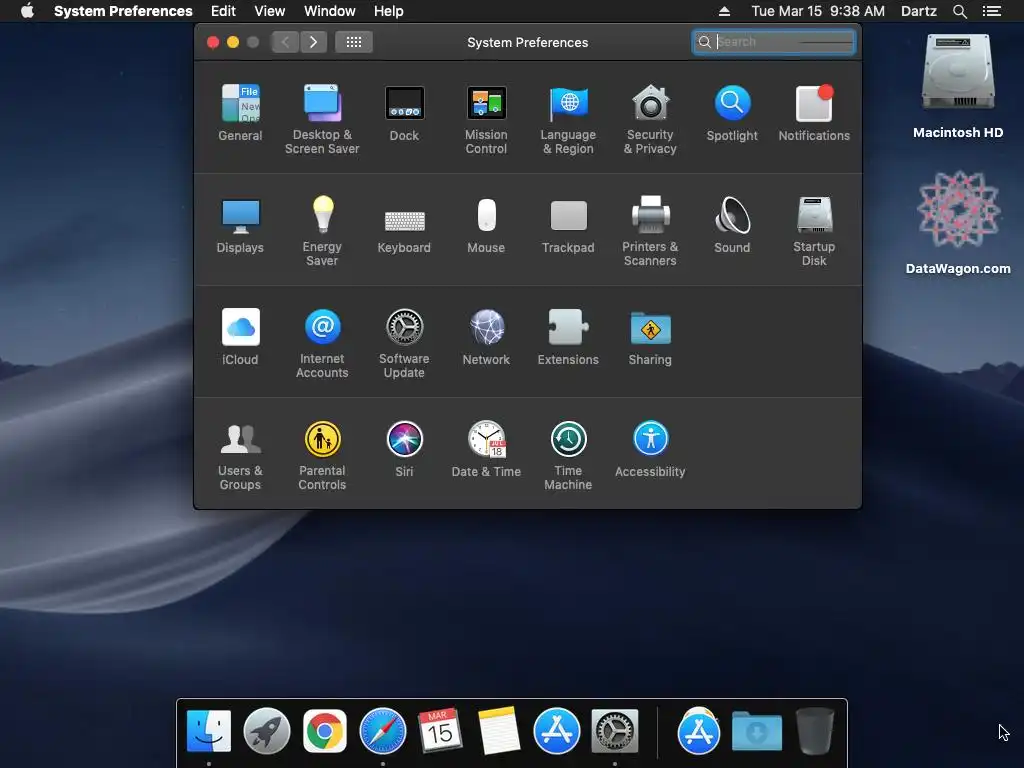Open Startup Disk preferences

pos(814,231)
